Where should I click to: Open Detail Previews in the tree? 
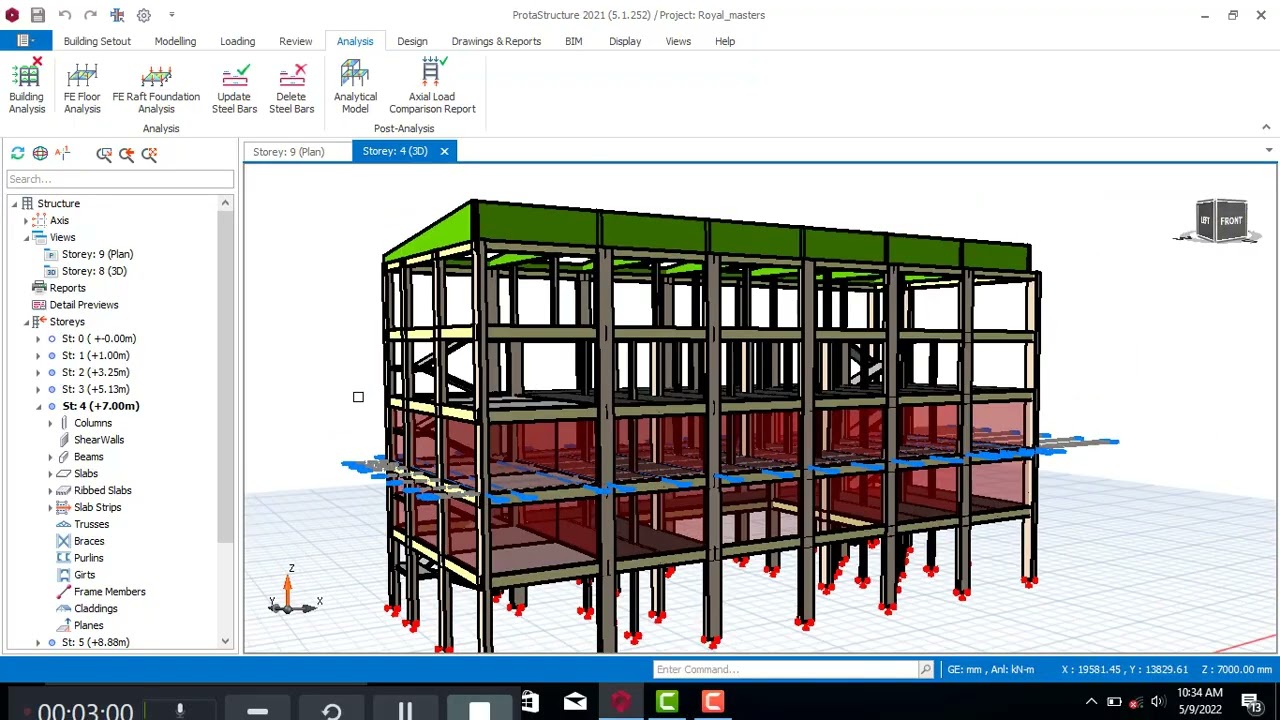point(84,305)
